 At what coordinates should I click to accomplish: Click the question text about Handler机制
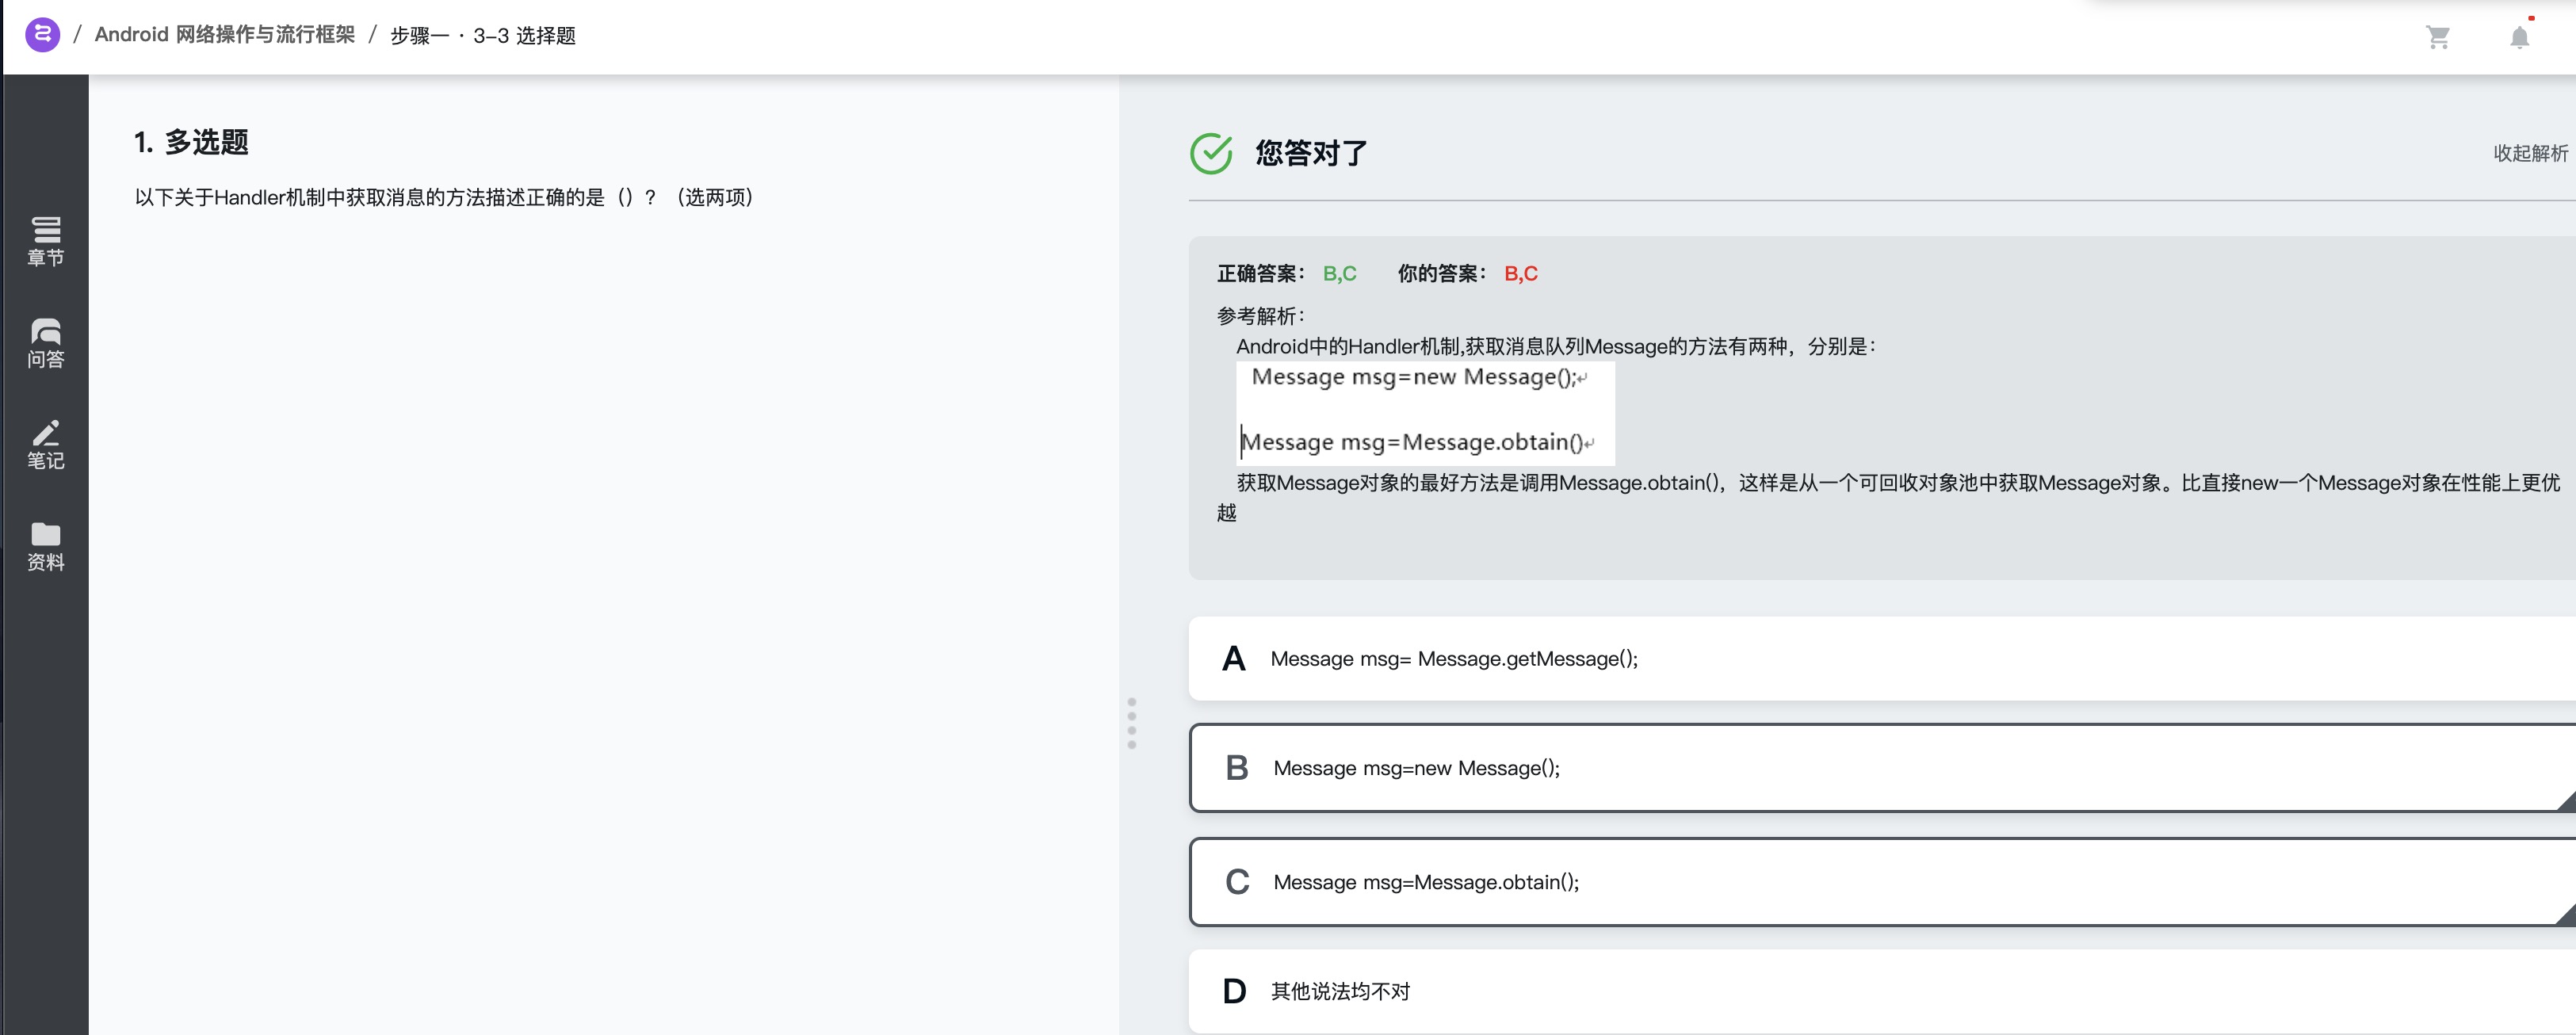point(444,197)
